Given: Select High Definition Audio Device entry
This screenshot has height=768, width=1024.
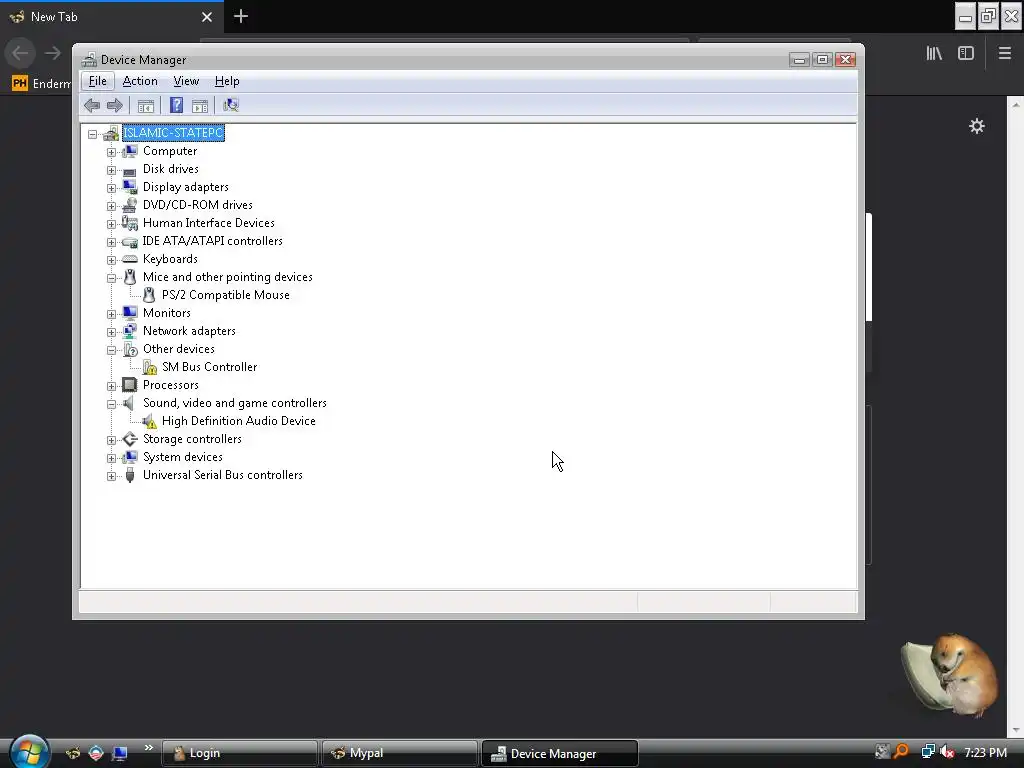Looking at the screenshot, I should pos(238,421).
